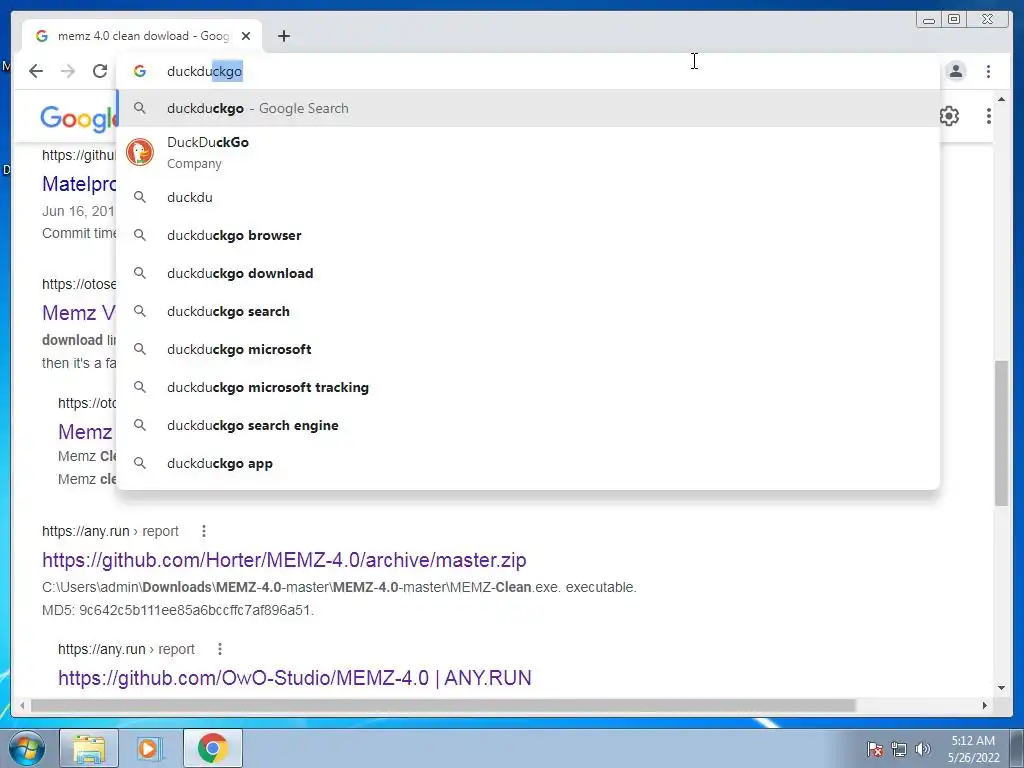Click the Chrome taskbar icon

212,748
